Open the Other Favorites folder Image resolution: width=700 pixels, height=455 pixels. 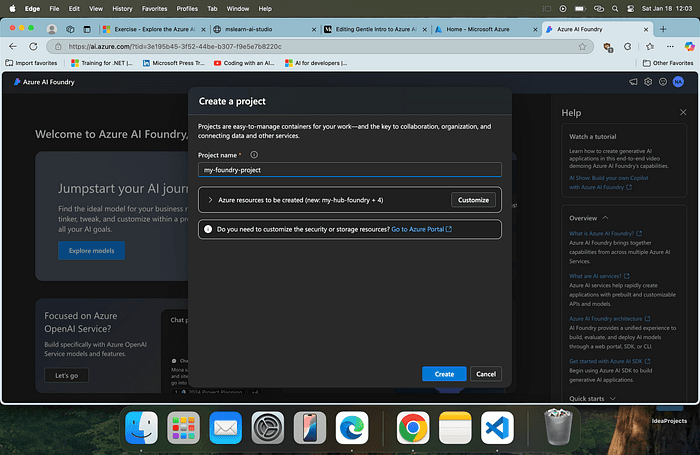tap(668, 63)
